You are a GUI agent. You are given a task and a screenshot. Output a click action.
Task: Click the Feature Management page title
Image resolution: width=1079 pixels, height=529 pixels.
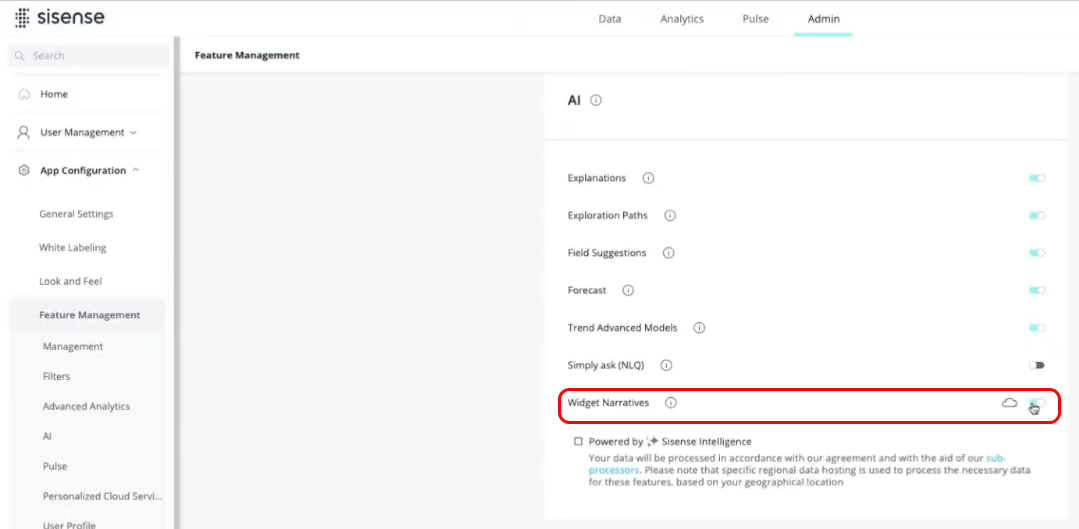(x=247, y=55)
